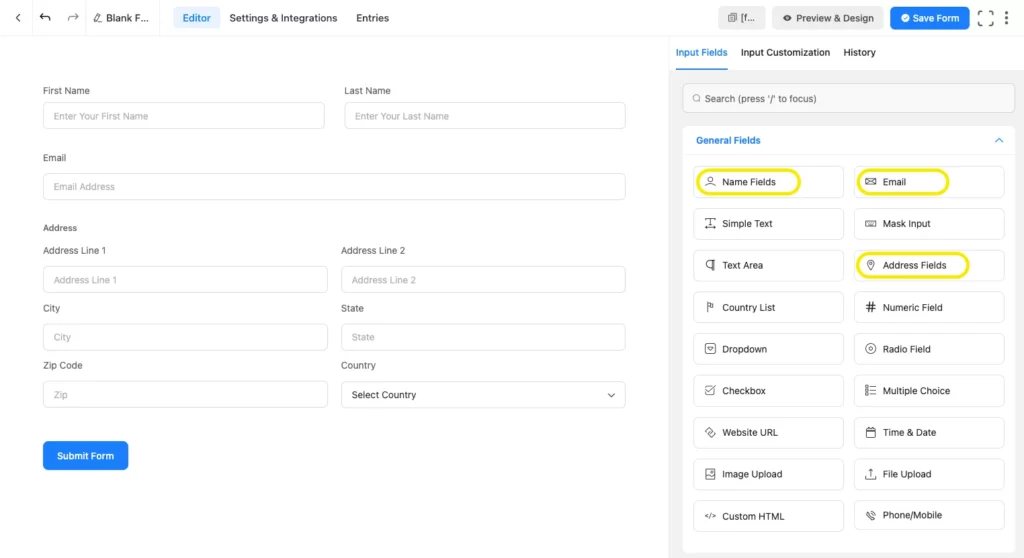
Task: Open the three-dot more options menu
Action: pyautogui.click(x=1006, y=18)
